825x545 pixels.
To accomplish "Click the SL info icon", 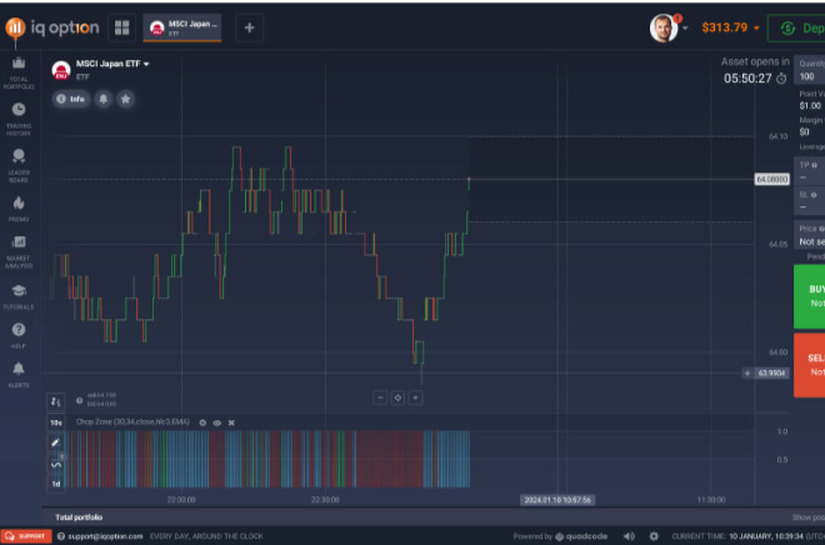I will point(814,195).
